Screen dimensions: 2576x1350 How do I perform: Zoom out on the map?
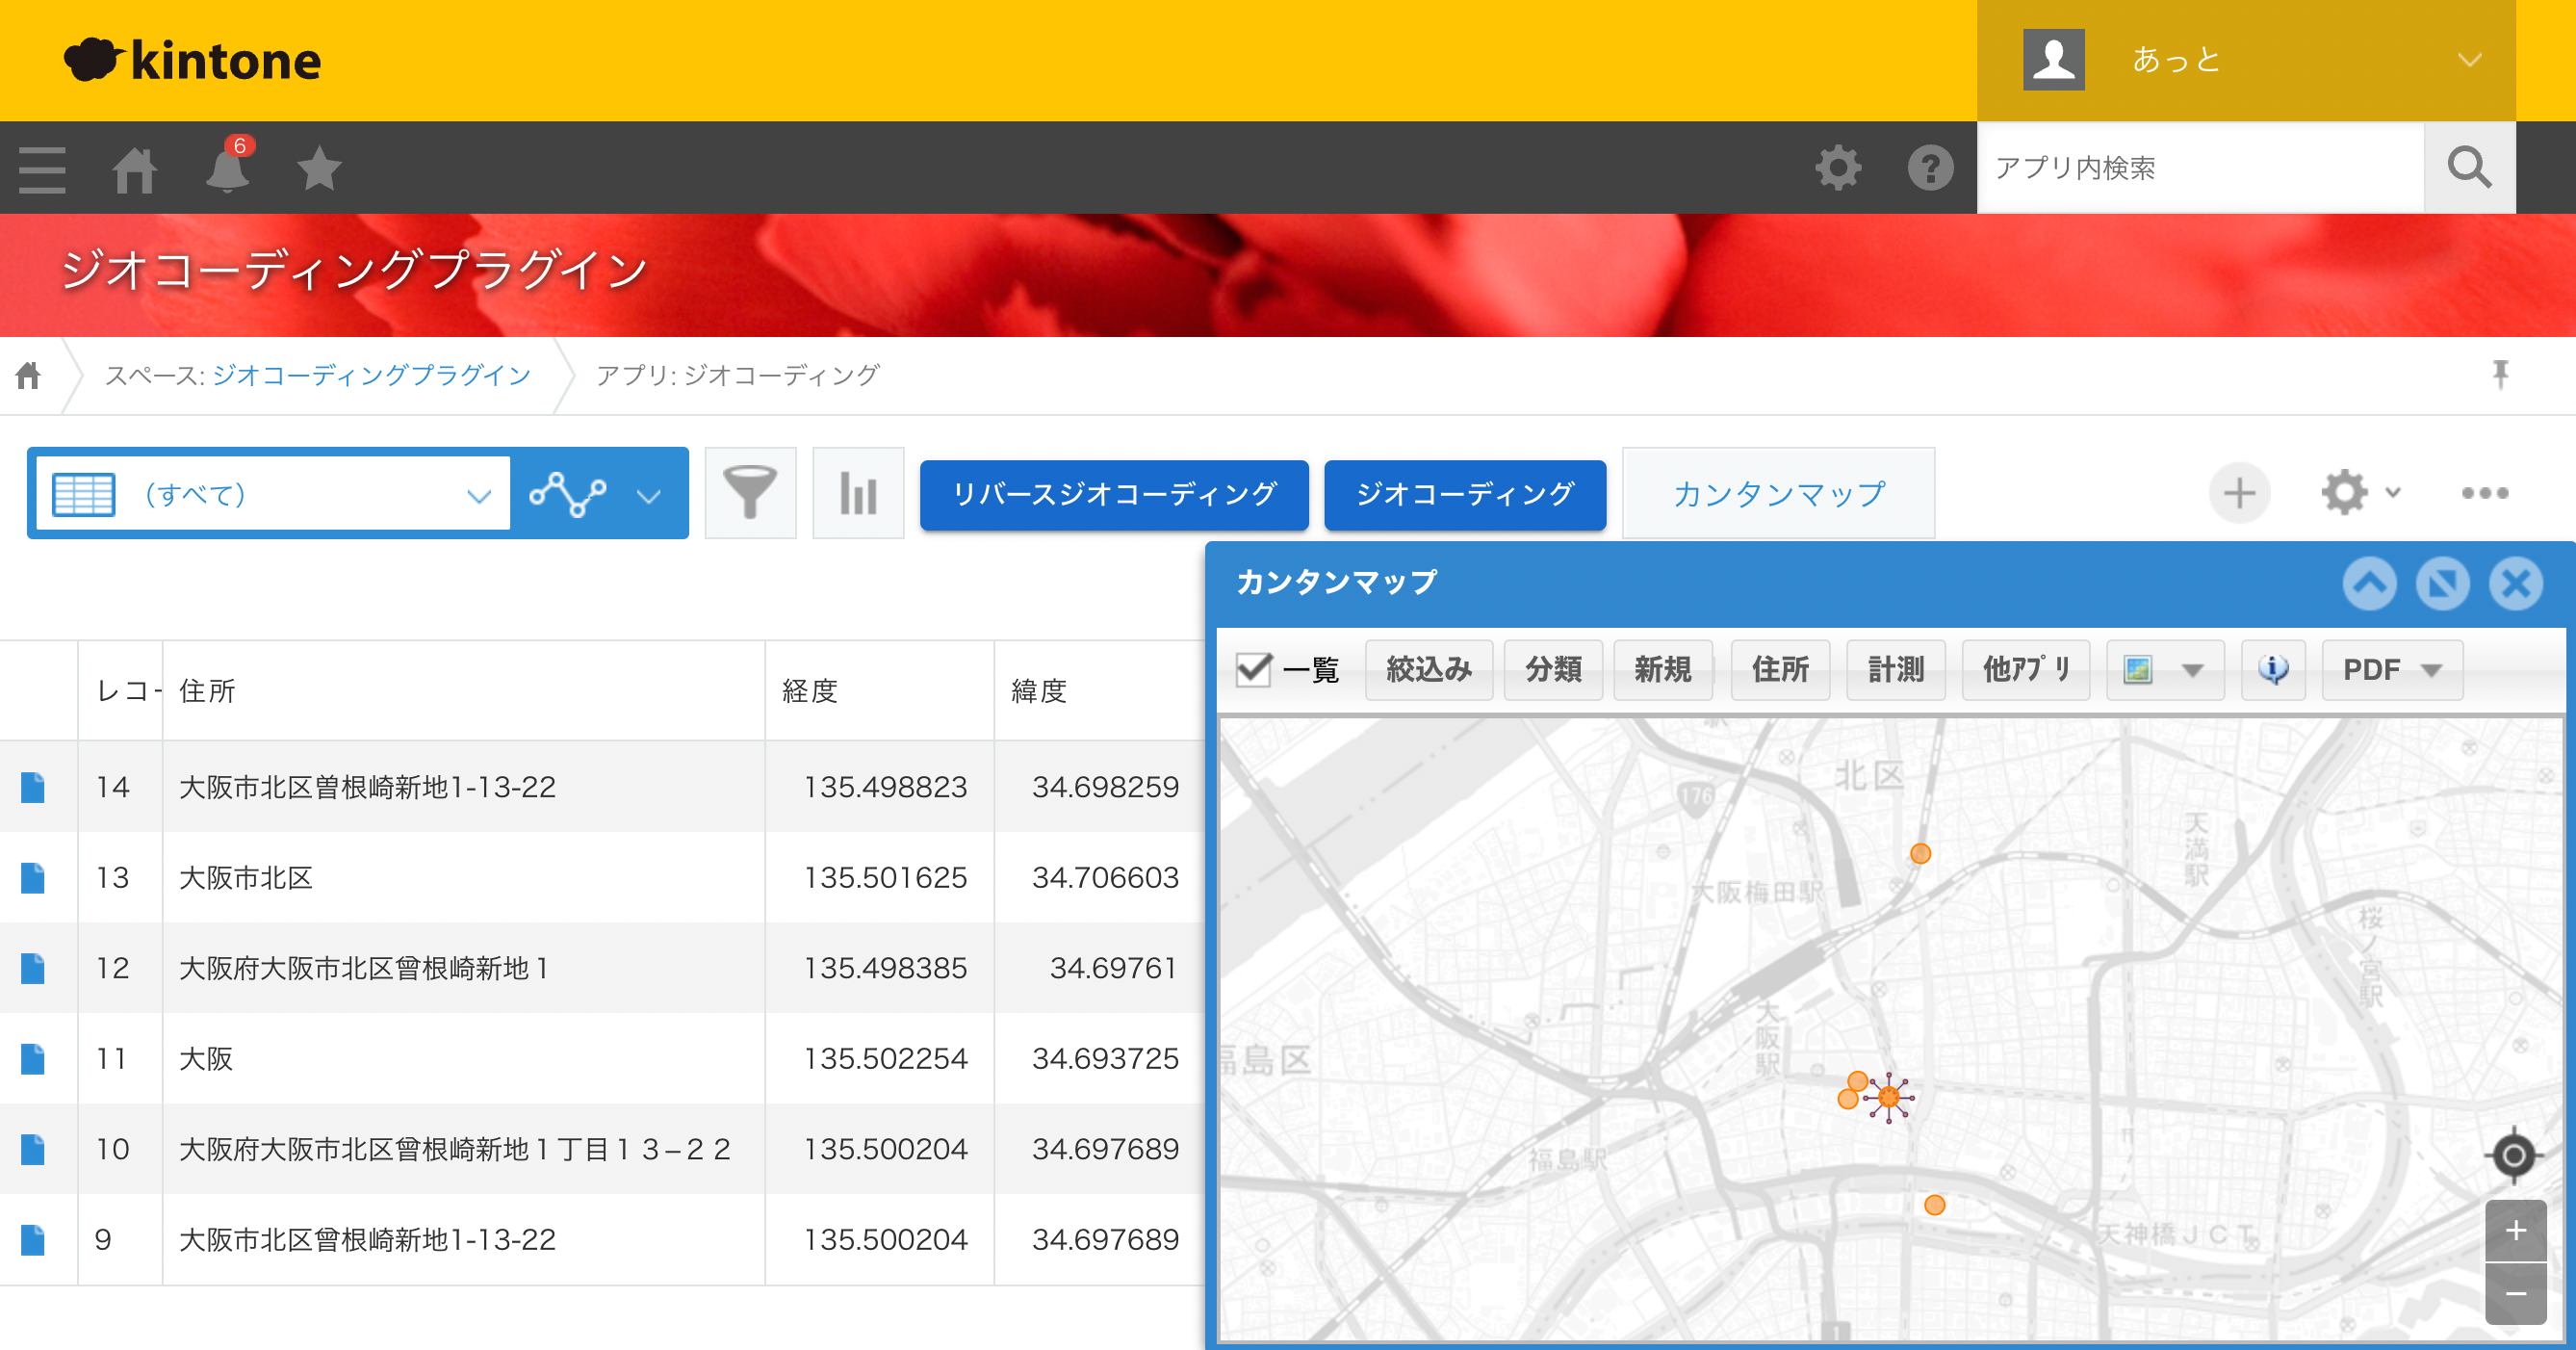(x=2515, y=1294)
